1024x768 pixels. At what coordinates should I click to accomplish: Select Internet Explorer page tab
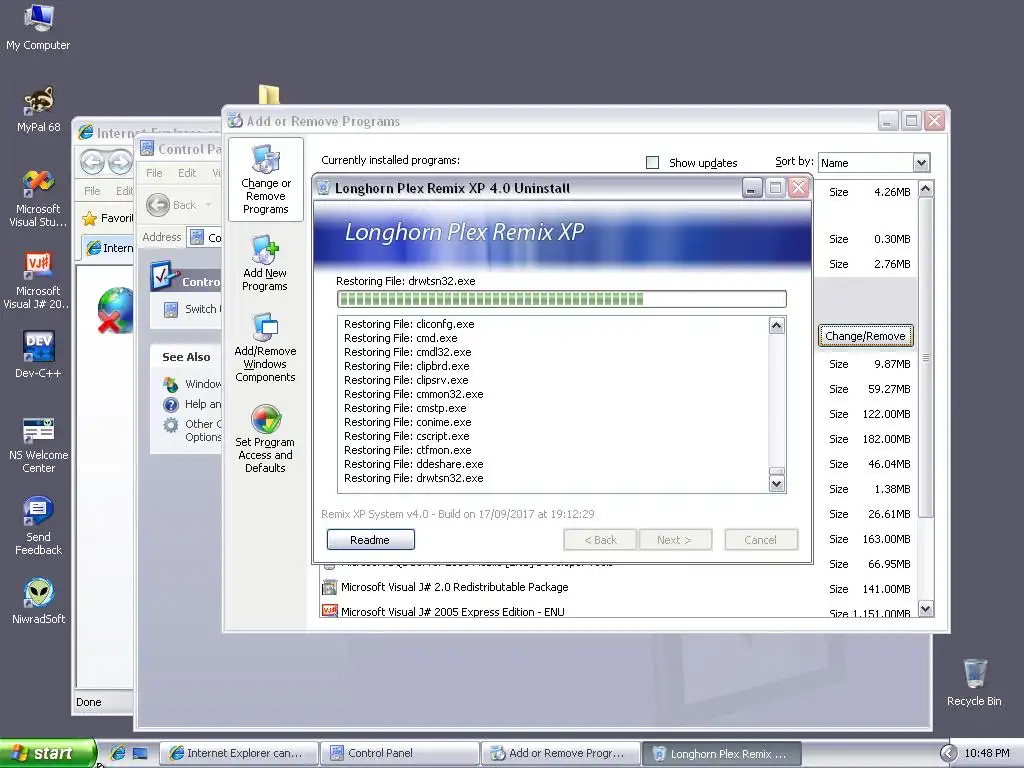(x=110, y=248)
